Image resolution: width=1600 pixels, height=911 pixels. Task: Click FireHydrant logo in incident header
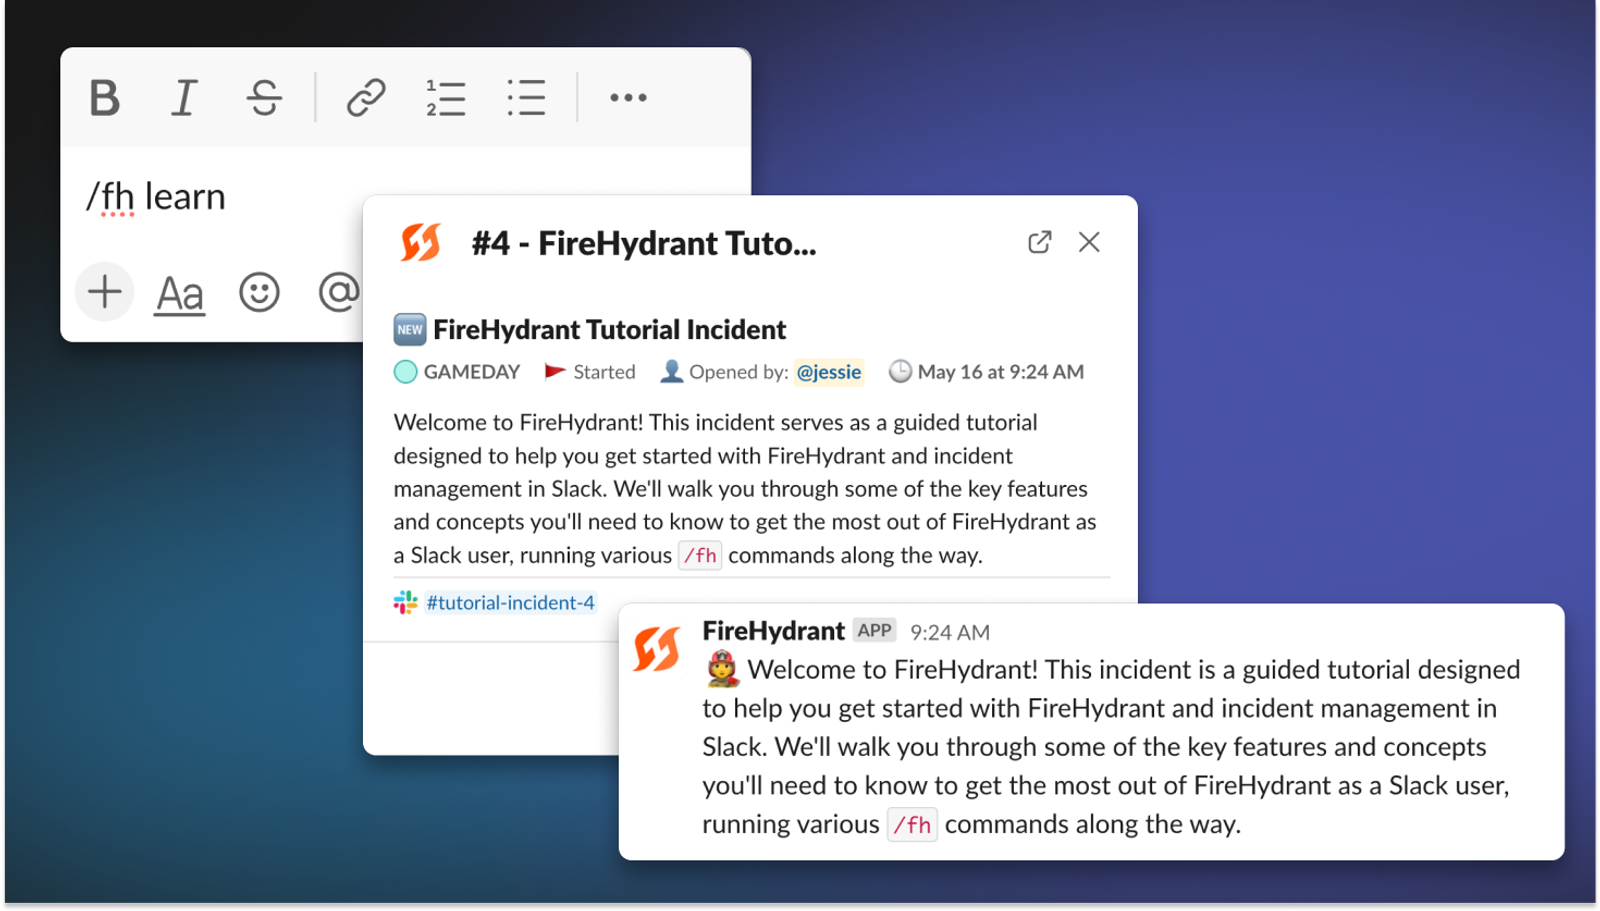click(x=421, y=242)
